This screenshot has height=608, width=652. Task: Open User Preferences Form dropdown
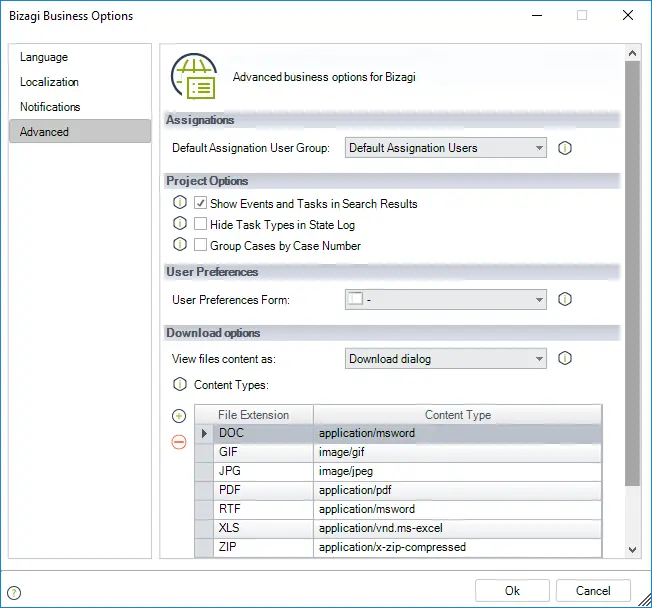pos(446,299)
